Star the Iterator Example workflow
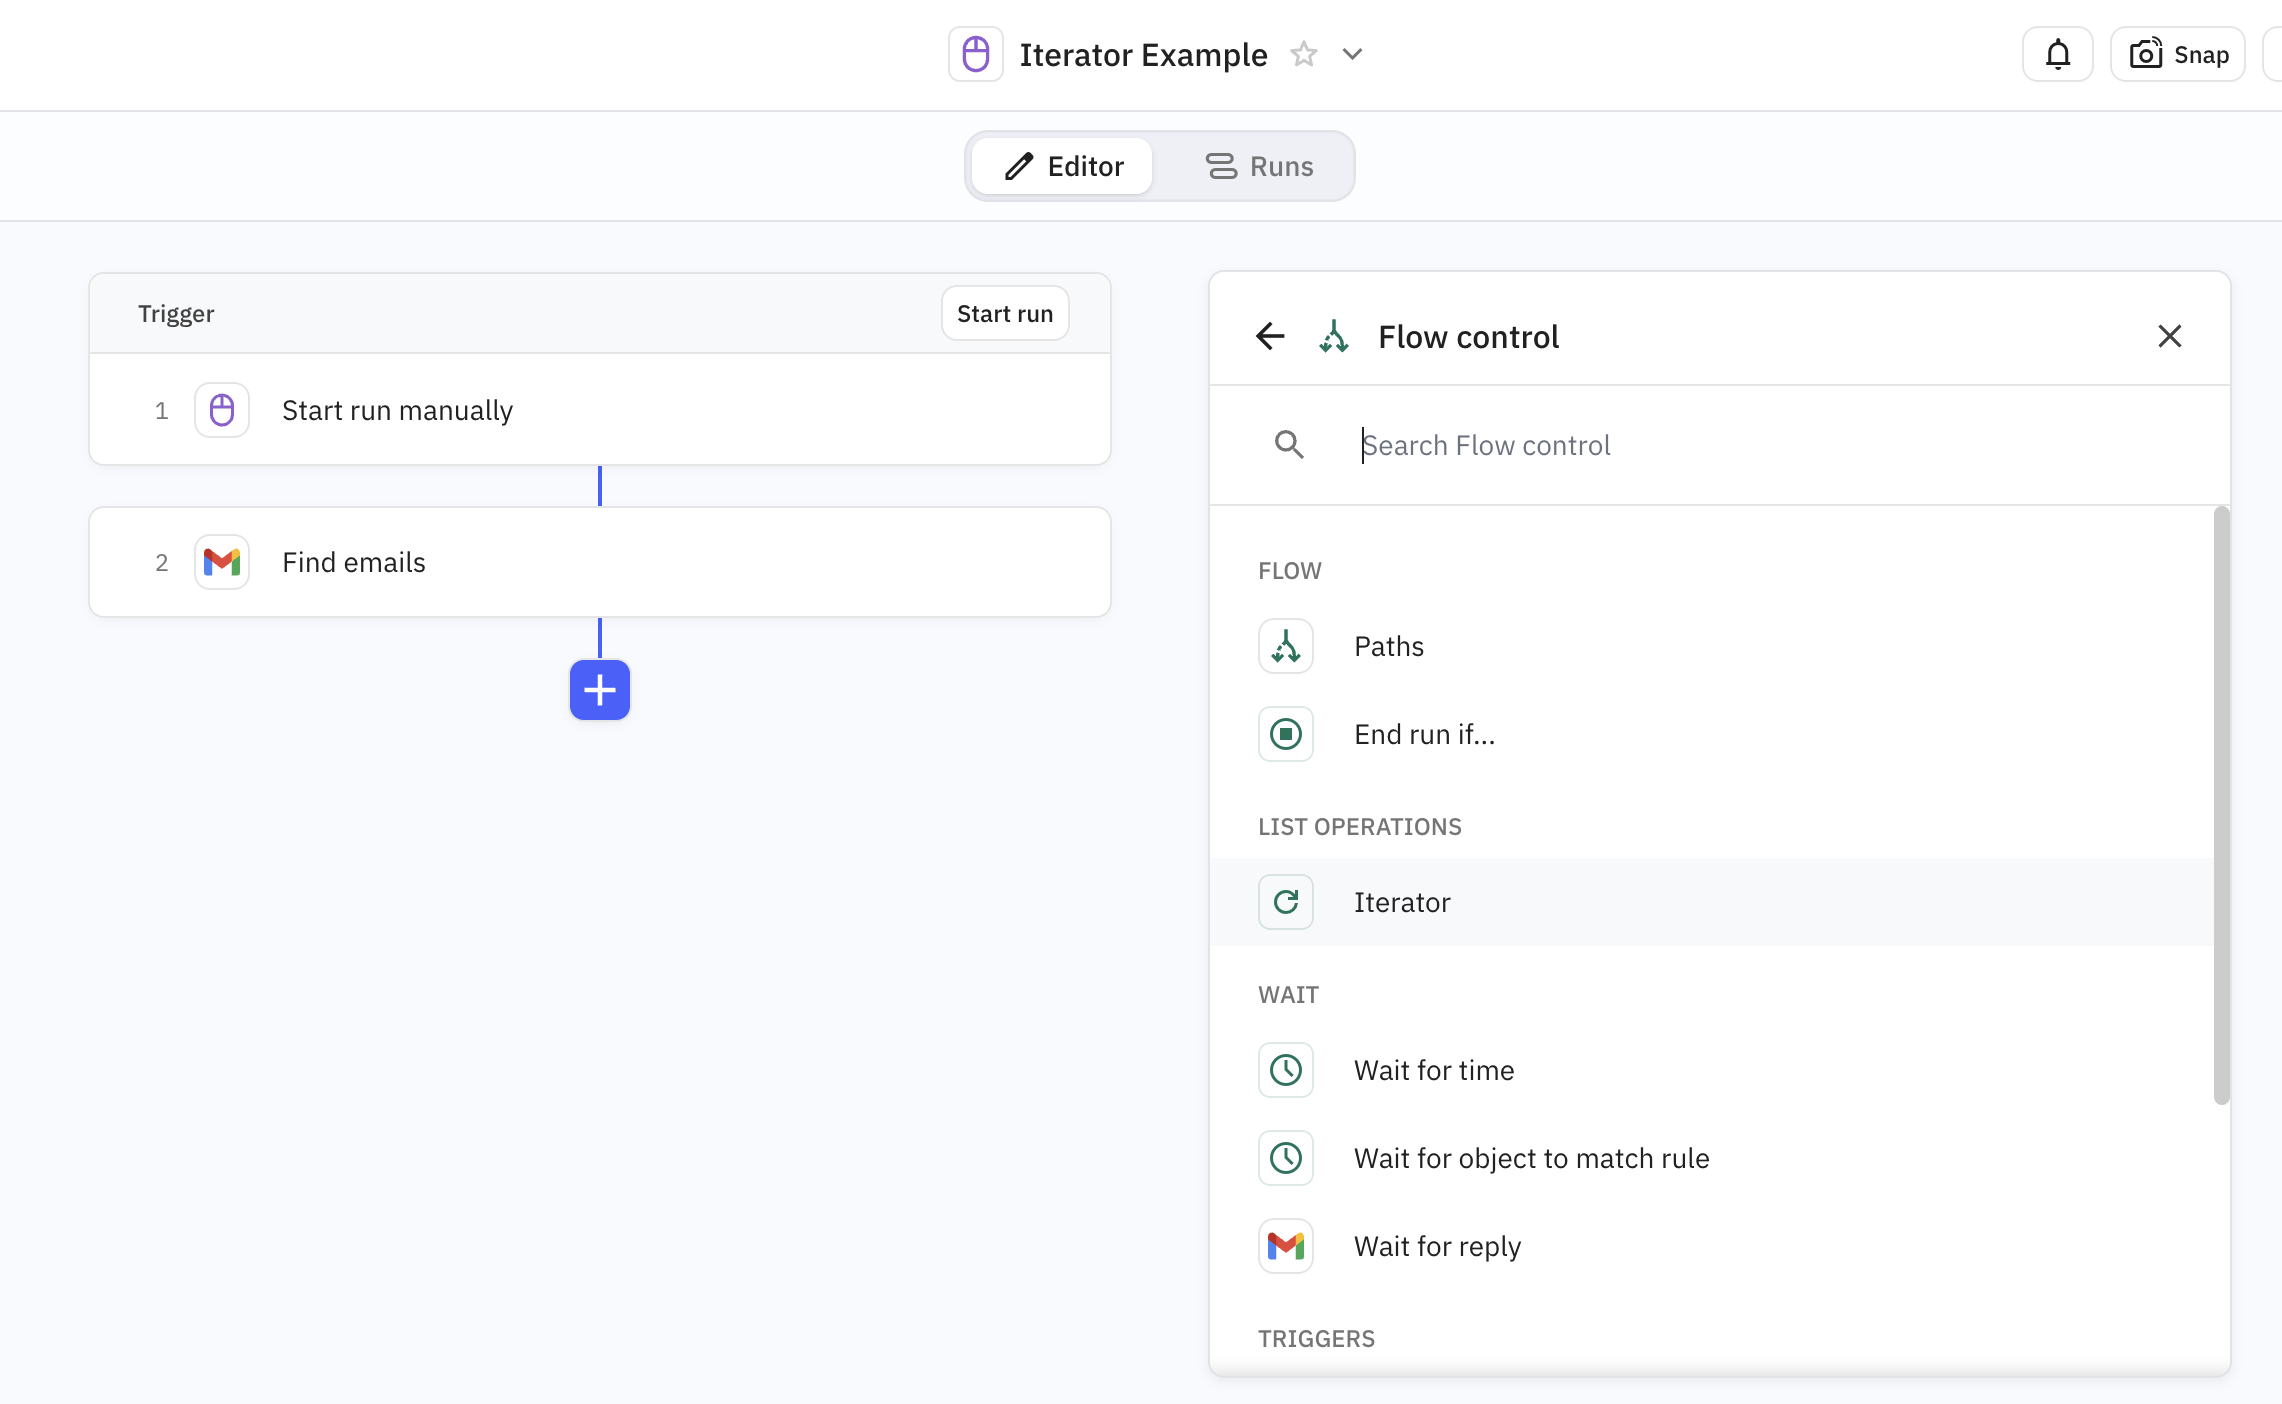Image resolution: width=2282 pixels, height=1404 pixels. [1303, 54]
